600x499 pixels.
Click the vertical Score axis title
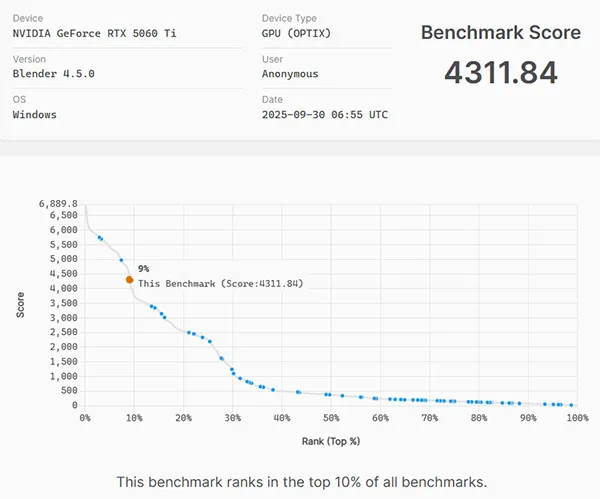tap(20, 305)
